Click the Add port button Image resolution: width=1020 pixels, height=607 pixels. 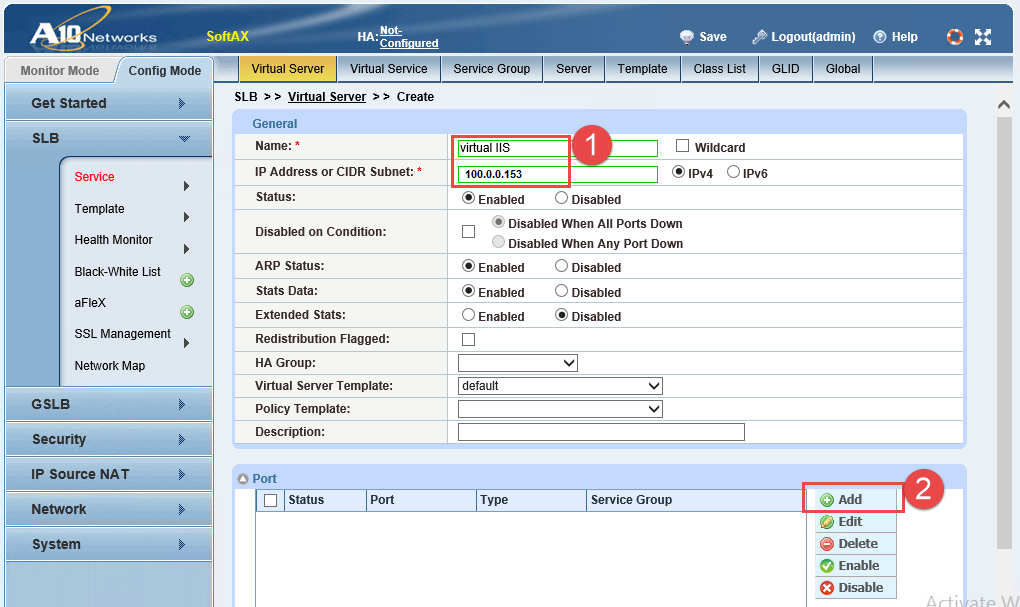[854, 500]
